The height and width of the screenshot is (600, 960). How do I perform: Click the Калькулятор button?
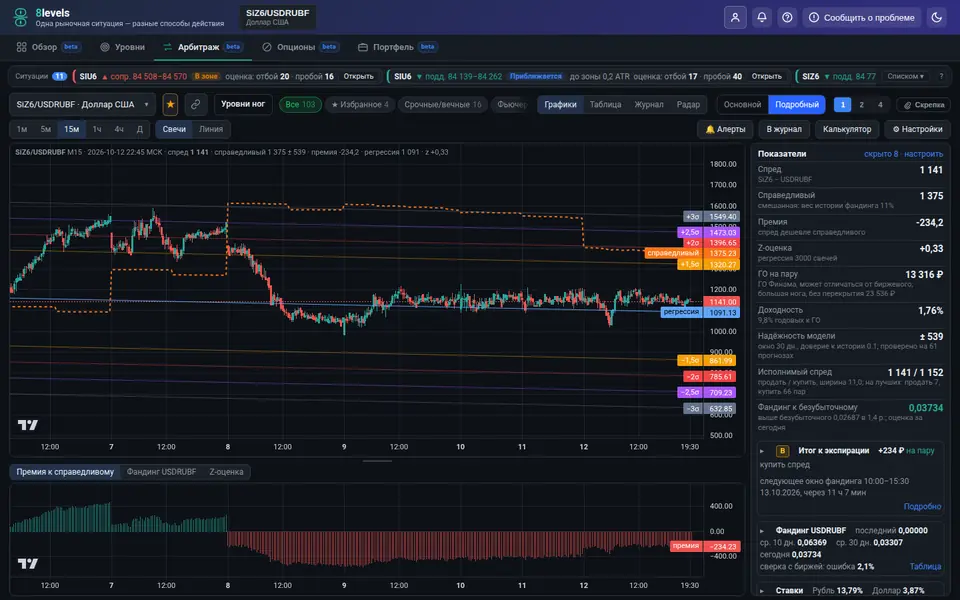pyautogui.click(x=847, y=129)
